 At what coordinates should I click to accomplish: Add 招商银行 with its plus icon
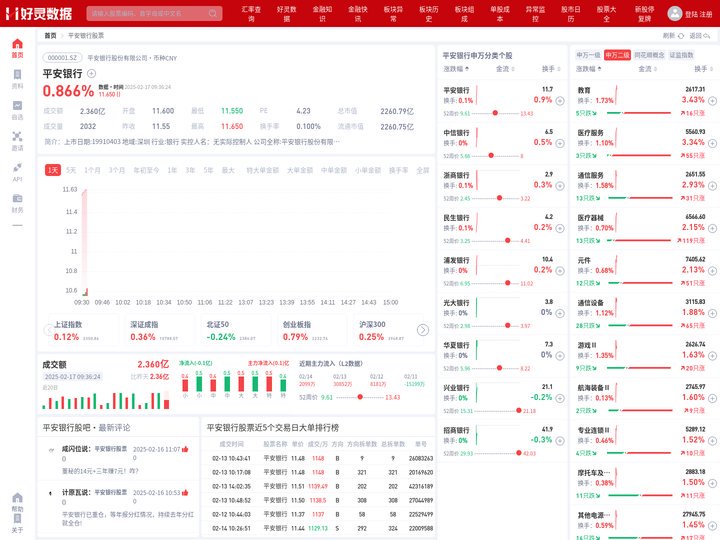[560, 441]
